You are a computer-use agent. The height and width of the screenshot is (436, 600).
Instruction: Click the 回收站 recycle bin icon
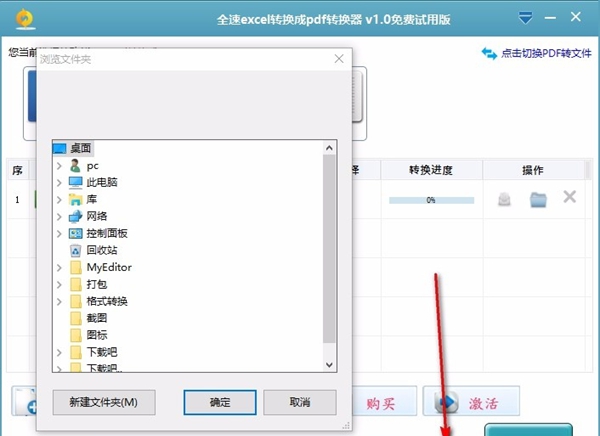pyautogui.click(x=75, y=250)
